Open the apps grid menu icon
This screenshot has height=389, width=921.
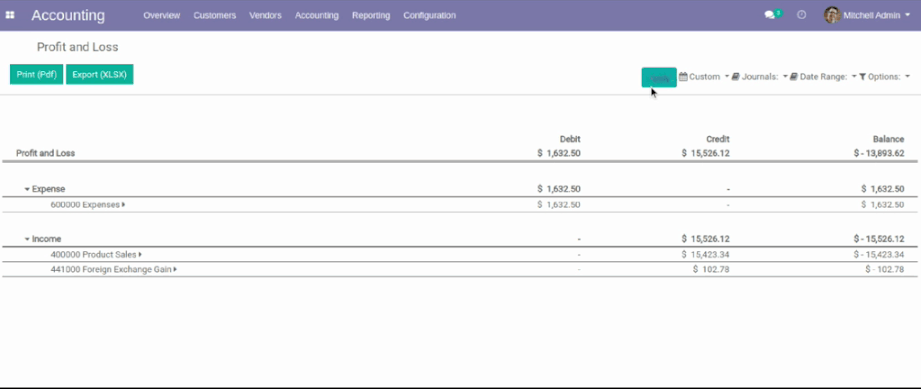tap(10, 15)
